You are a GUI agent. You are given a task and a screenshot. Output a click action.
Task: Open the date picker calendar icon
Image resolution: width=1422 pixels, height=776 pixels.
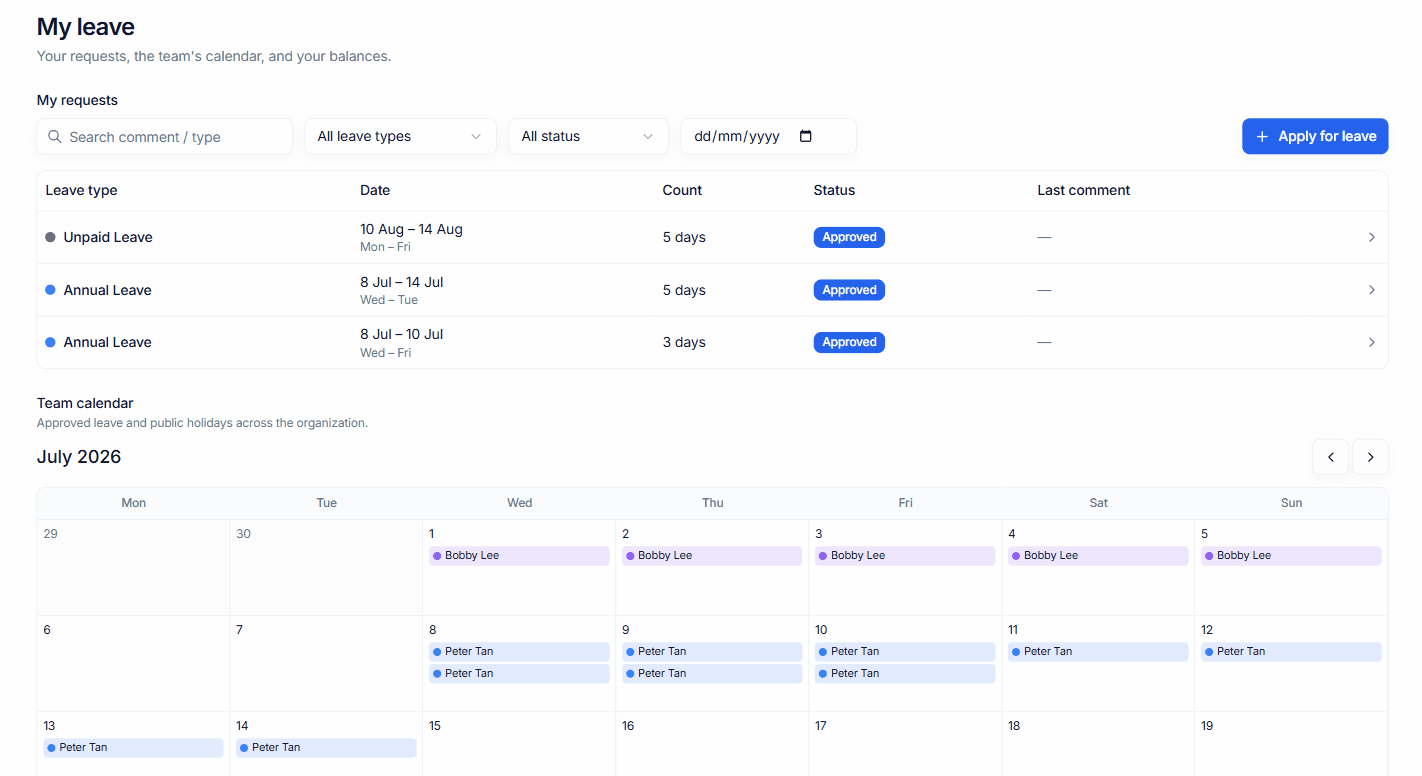click(806, 136)
